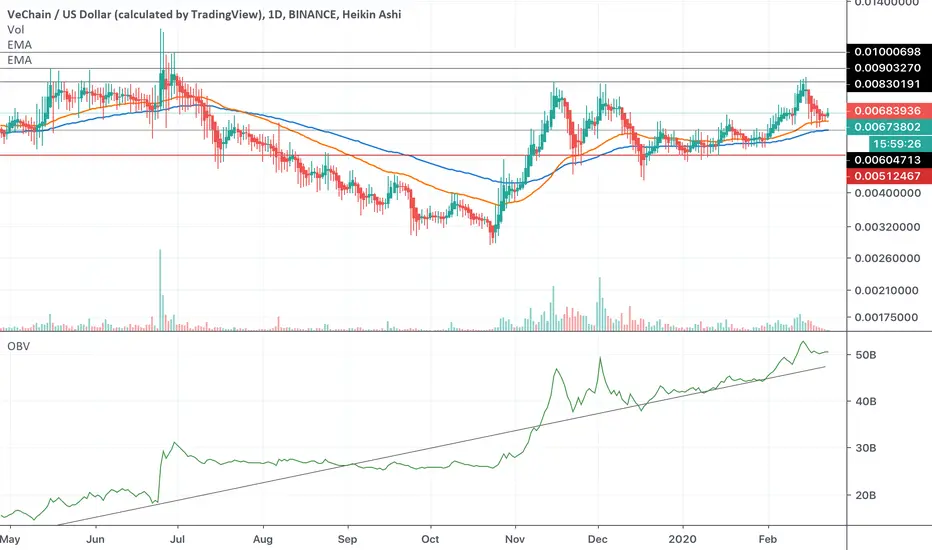Click the red 0.00683936 current price label
The image size is (932, 550).
(888, 111)
